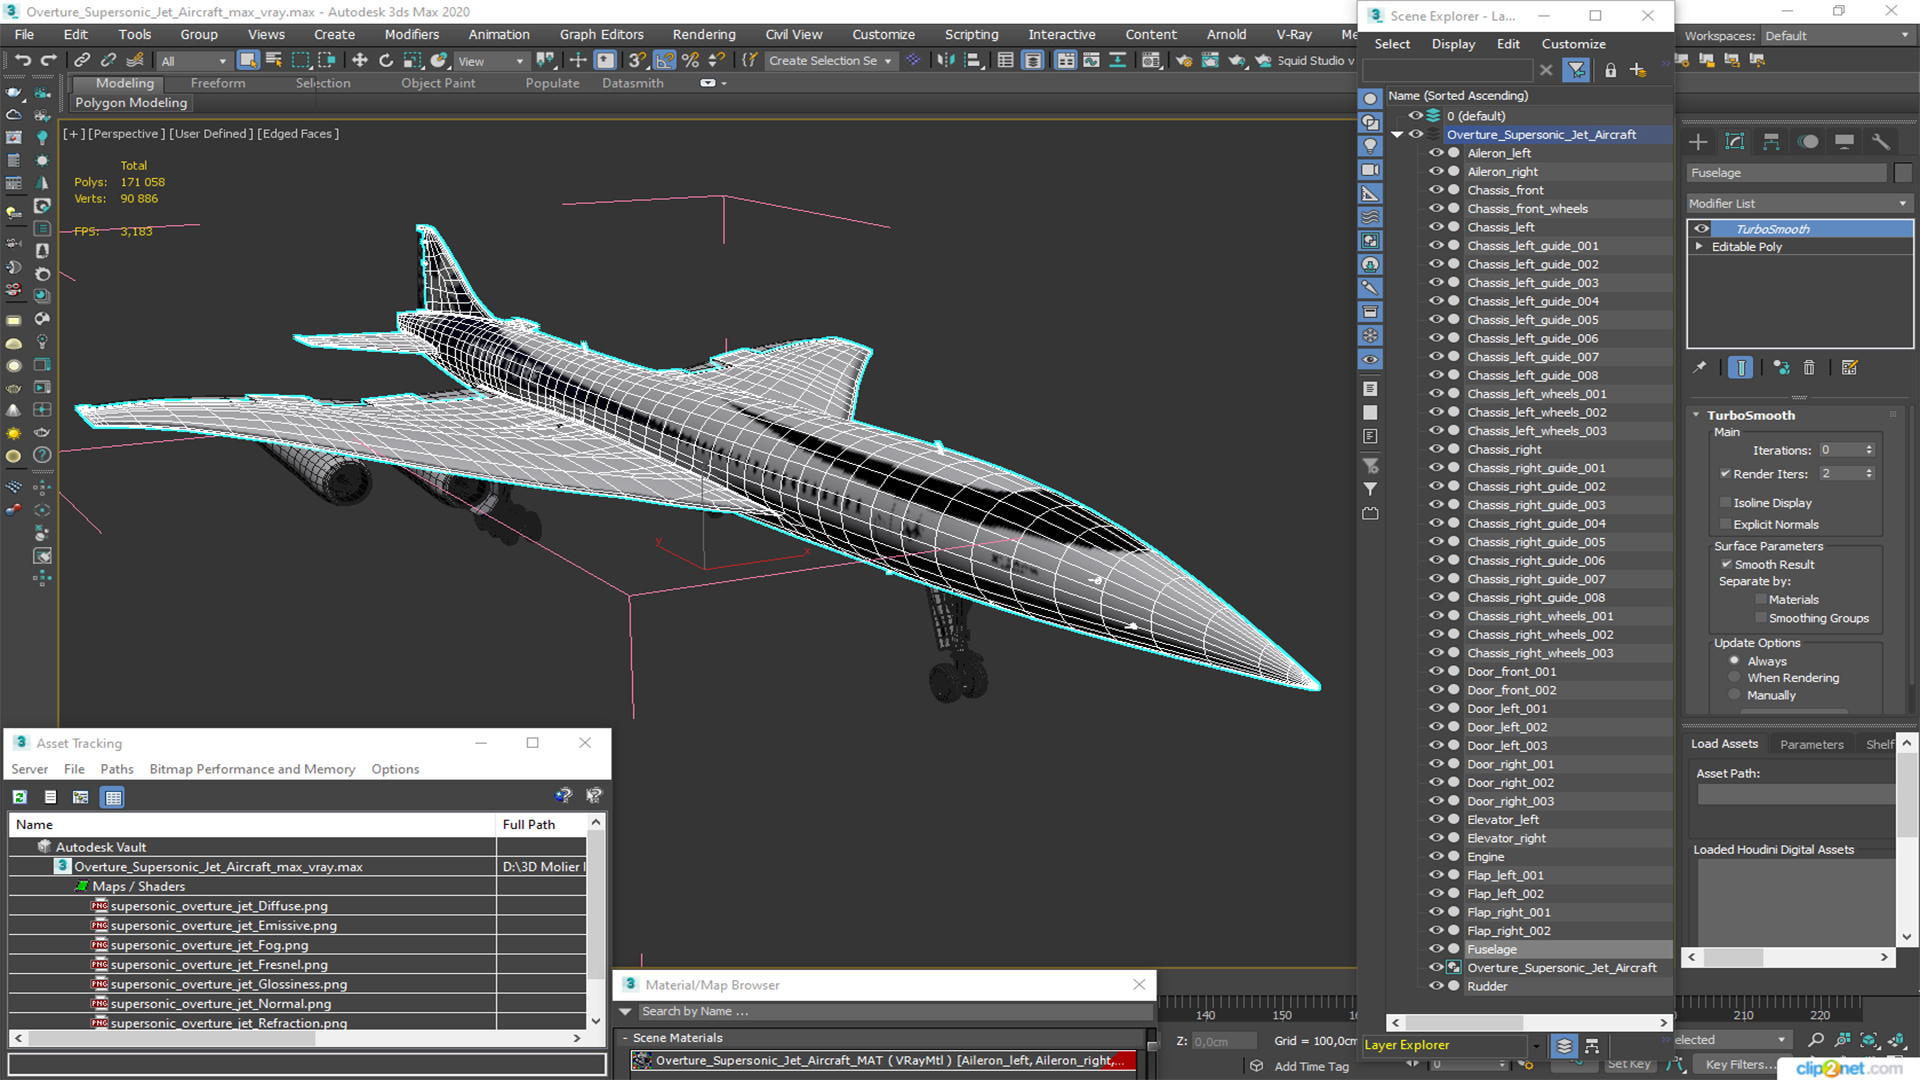Click the Polygon Modeling button
The width and height of the screenshot is (1920, 1080).
click(x=131, y=103)
